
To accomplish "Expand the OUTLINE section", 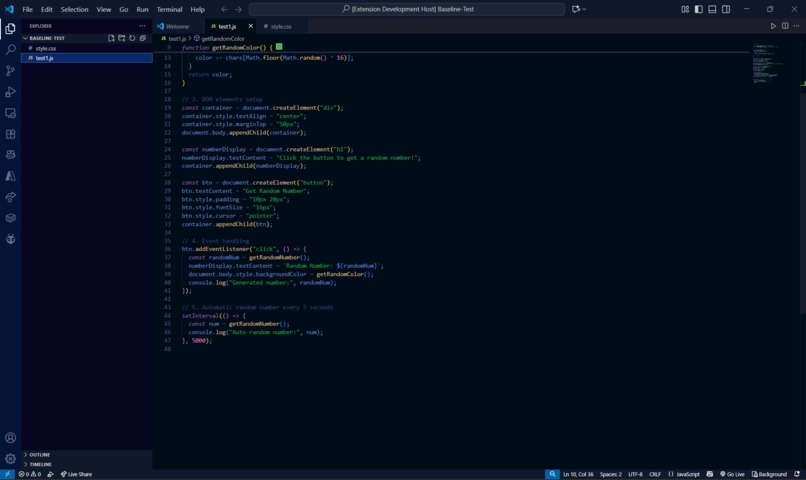I will click(87, 455).
